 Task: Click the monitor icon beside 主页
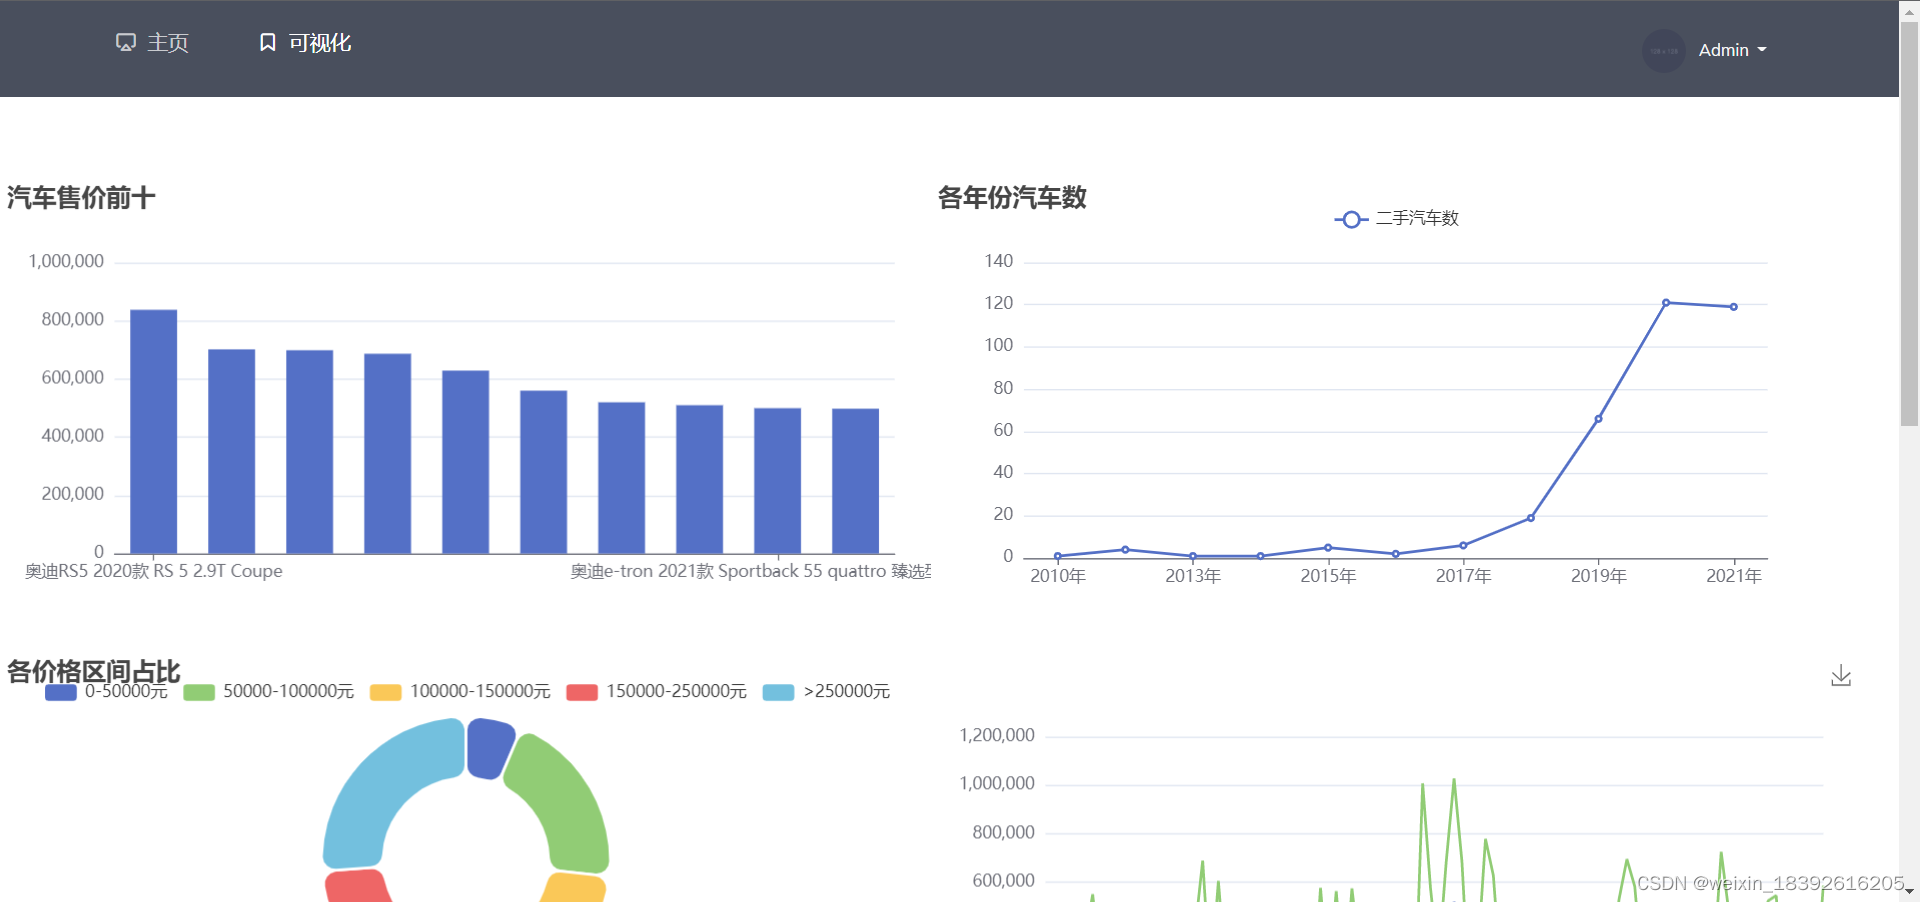tap(126, 42)
